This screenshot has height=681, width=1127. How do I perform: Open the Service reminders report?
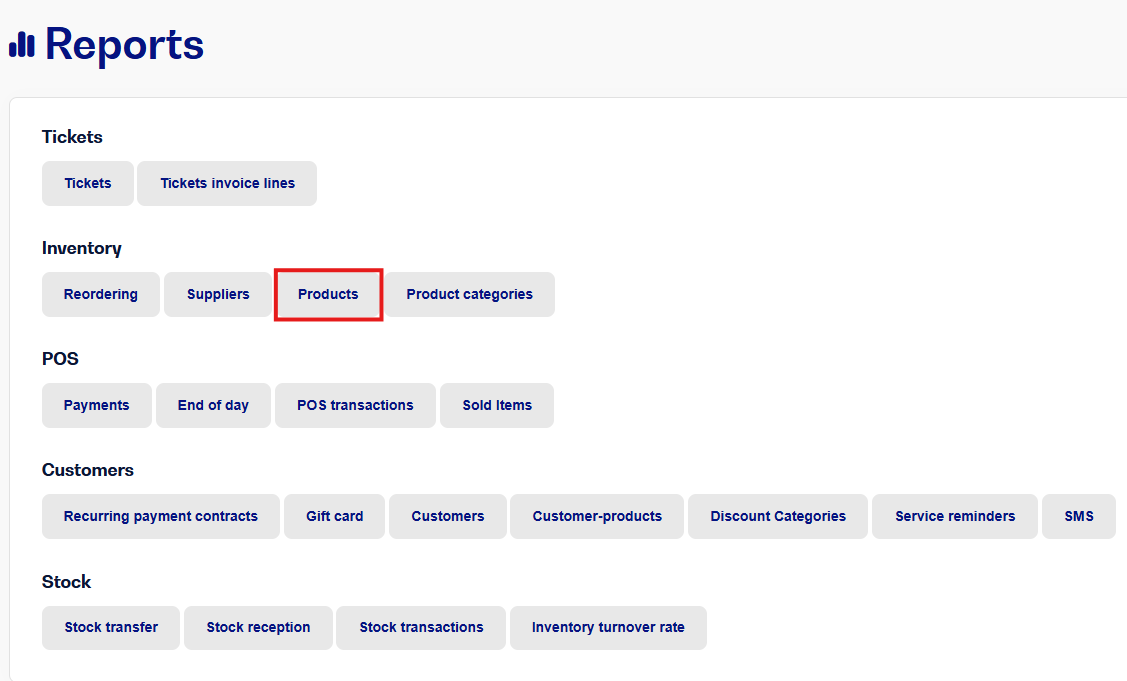(x=954, y=516)
